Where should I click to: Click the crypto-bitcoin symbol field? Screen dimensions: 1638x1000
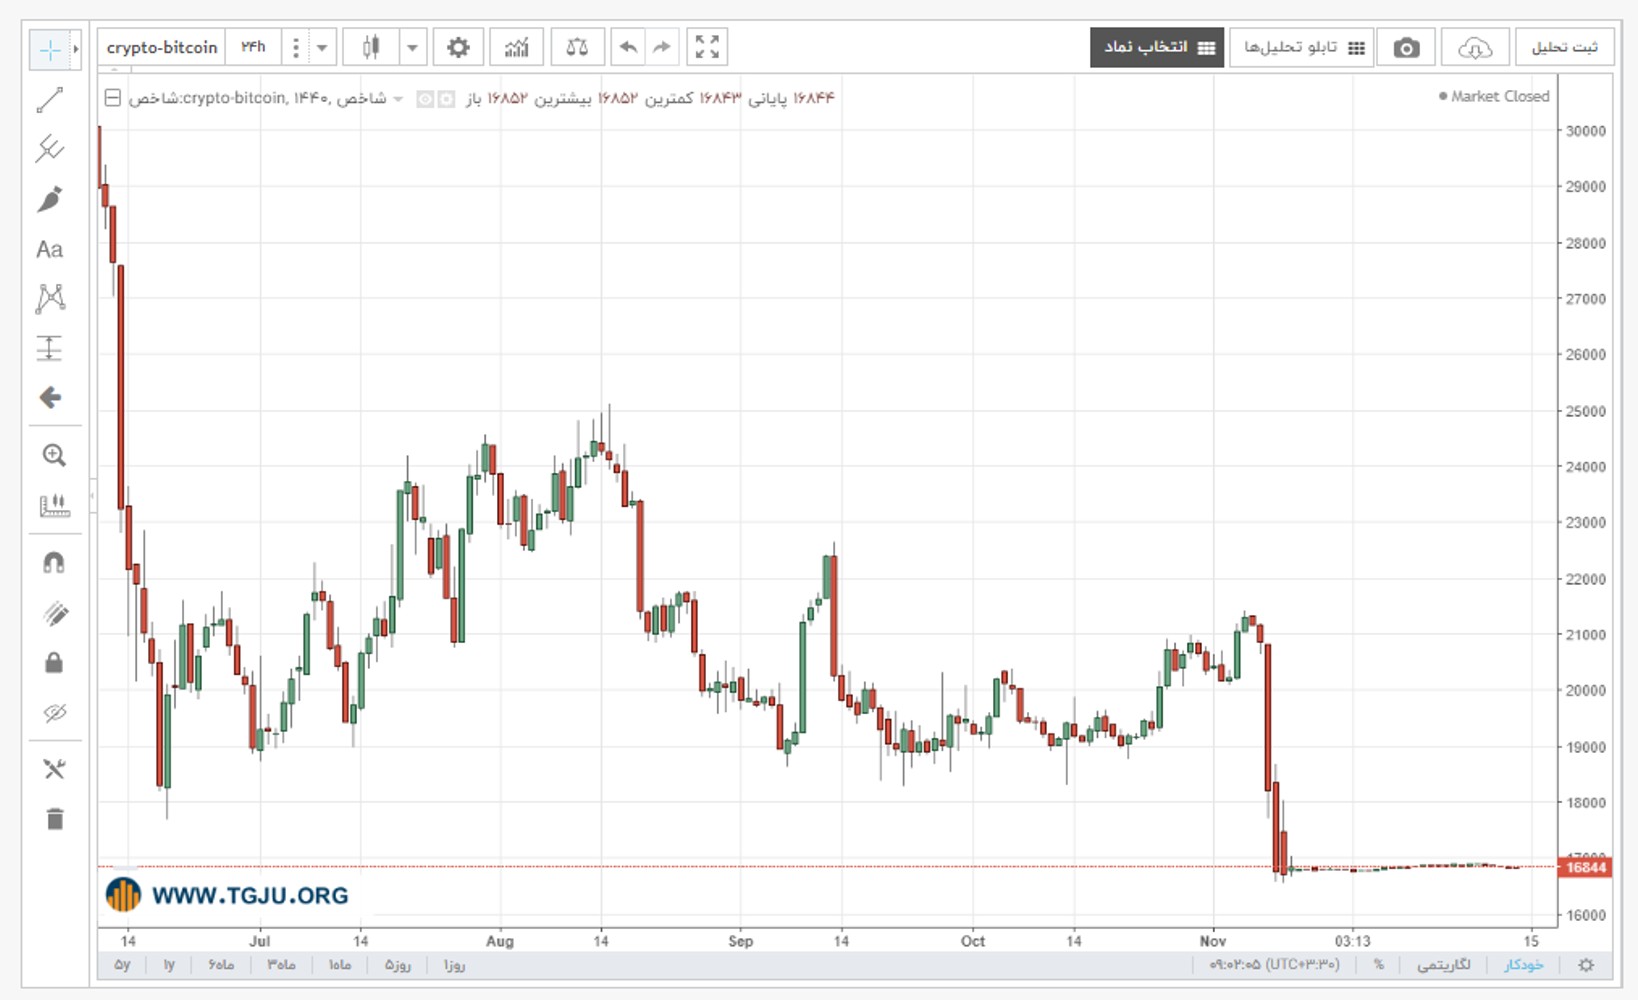point(162,47)
